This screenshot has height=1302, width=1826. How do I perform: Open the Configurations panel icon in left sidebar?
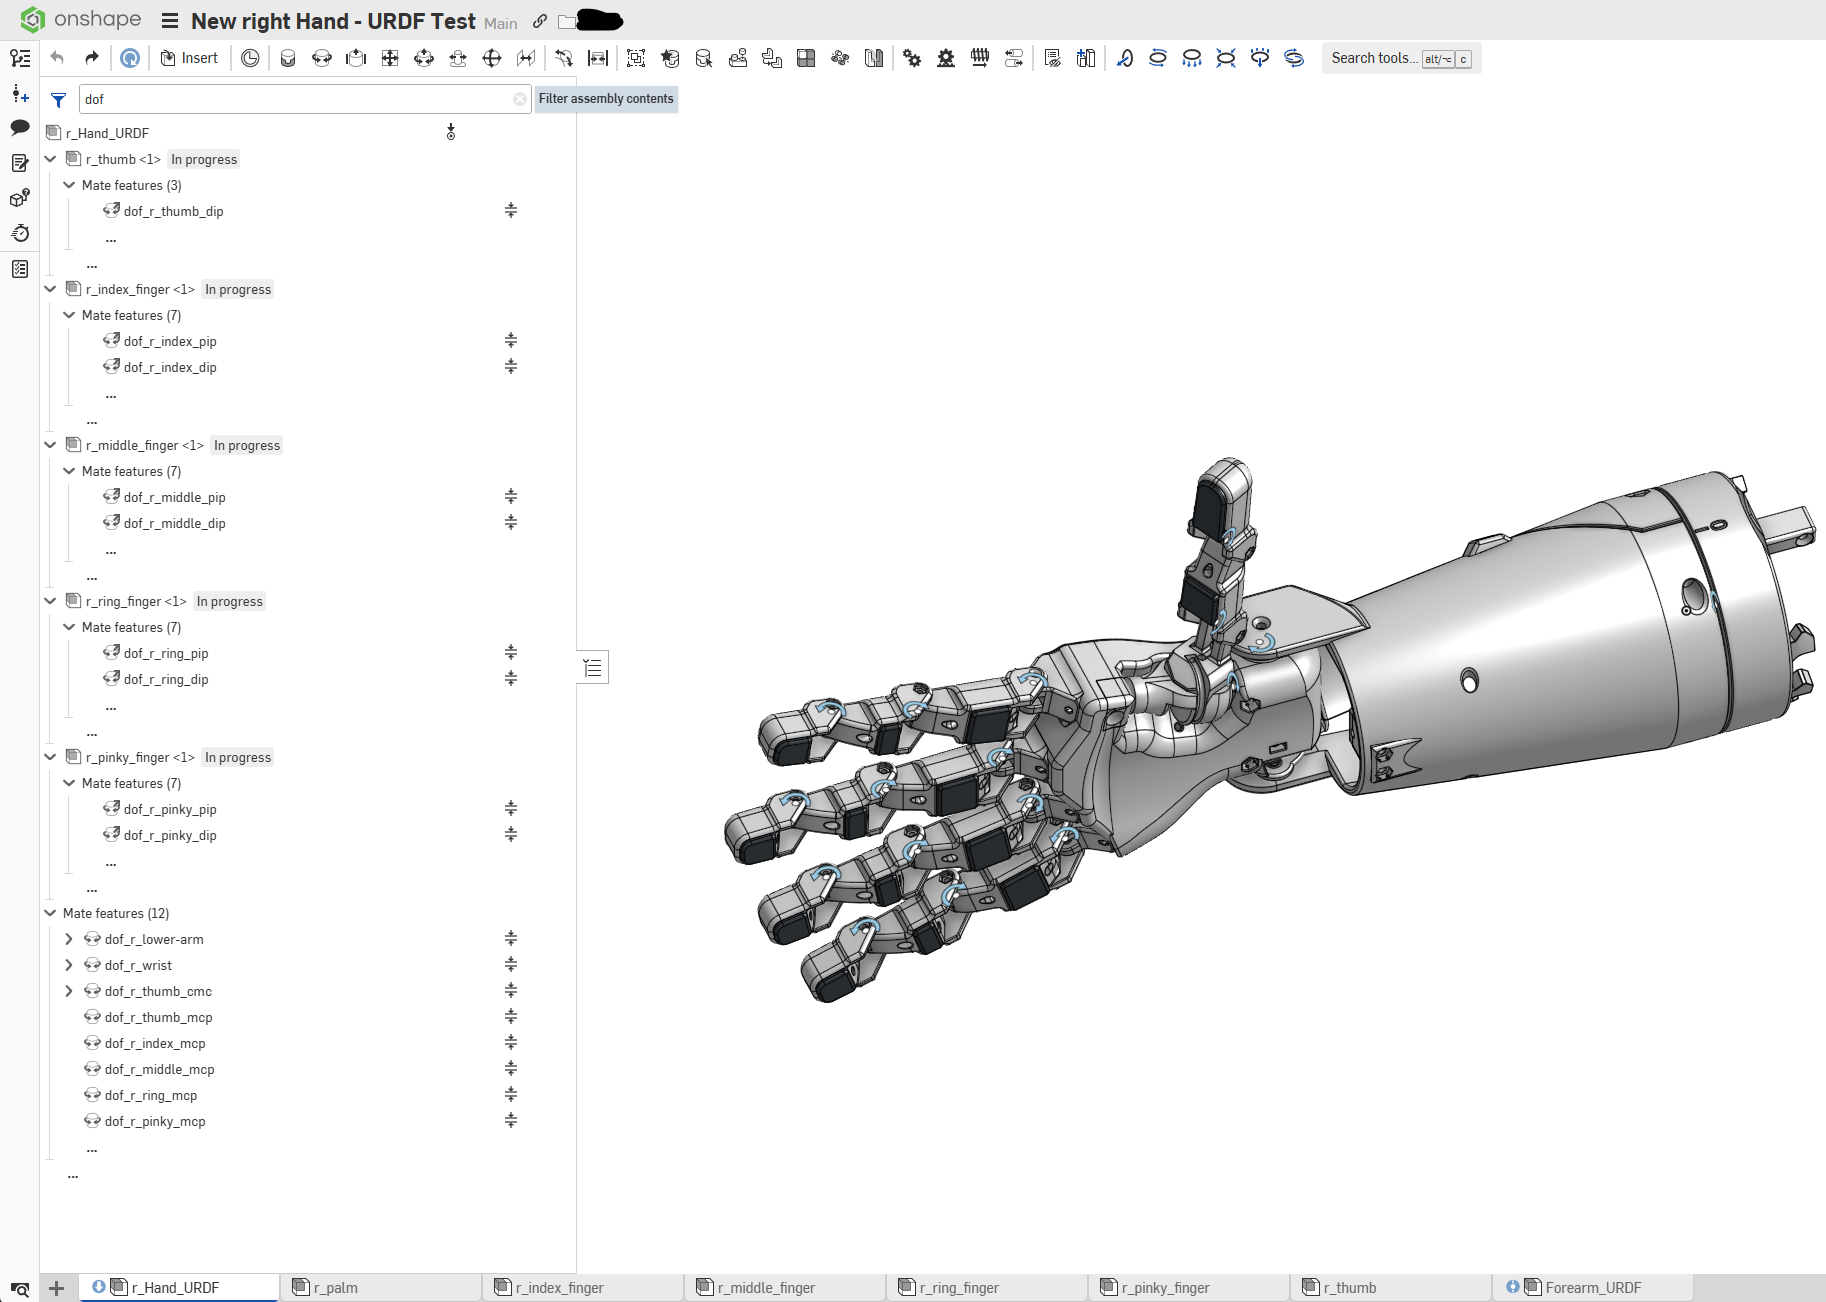tap(20, 198)
